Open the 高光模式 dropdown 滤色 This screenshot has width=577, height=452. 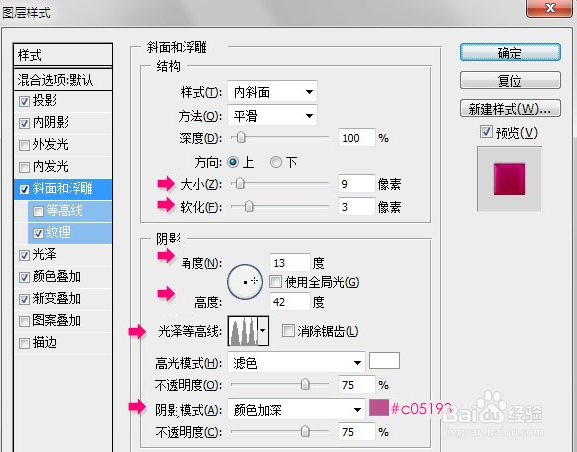(296, 363)
